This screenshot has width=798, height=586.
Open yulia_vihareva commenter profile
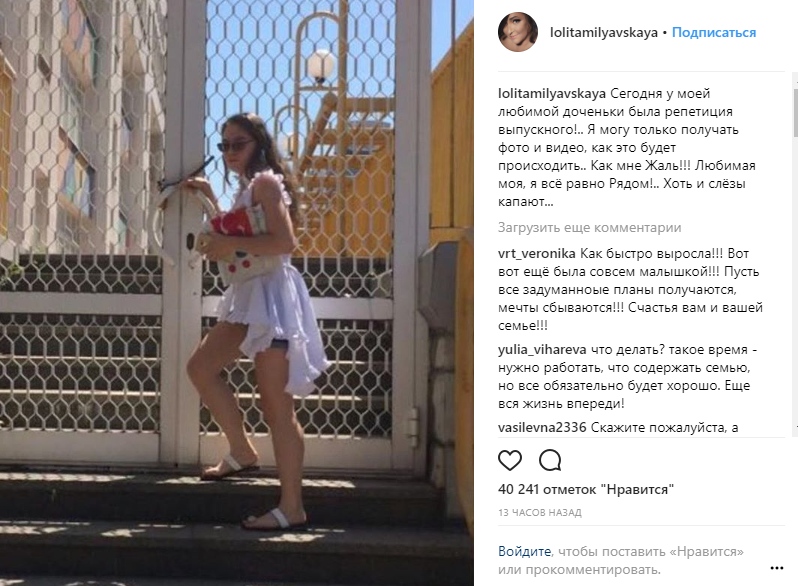[542, 350]
